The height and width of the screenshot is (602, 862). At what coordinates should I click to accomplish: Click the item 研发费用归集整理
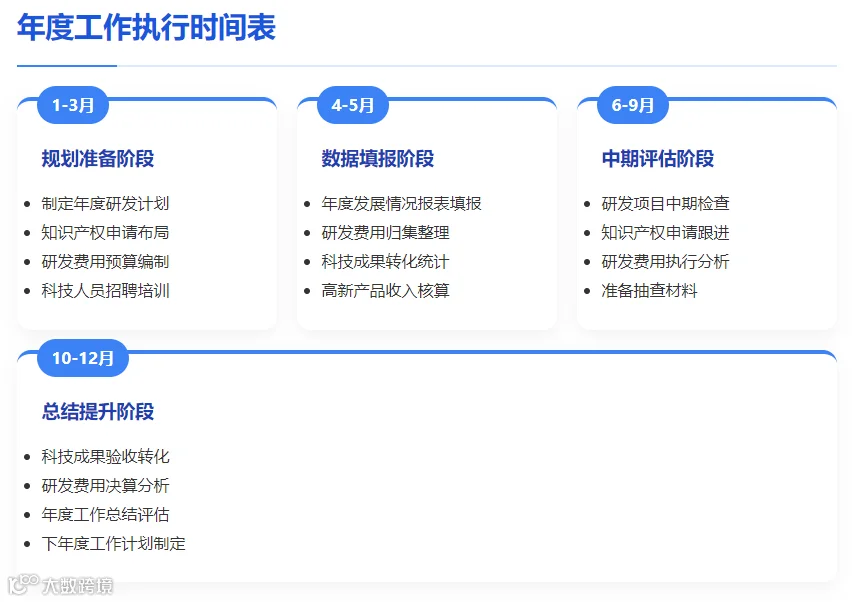click(x=385, y=233)
